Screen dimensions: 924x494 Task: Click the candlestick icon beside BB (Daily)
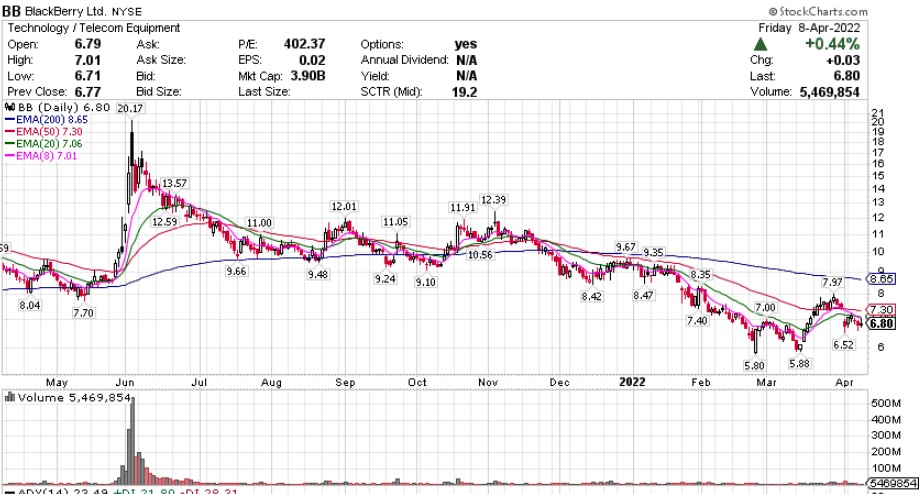pos(9,108)
